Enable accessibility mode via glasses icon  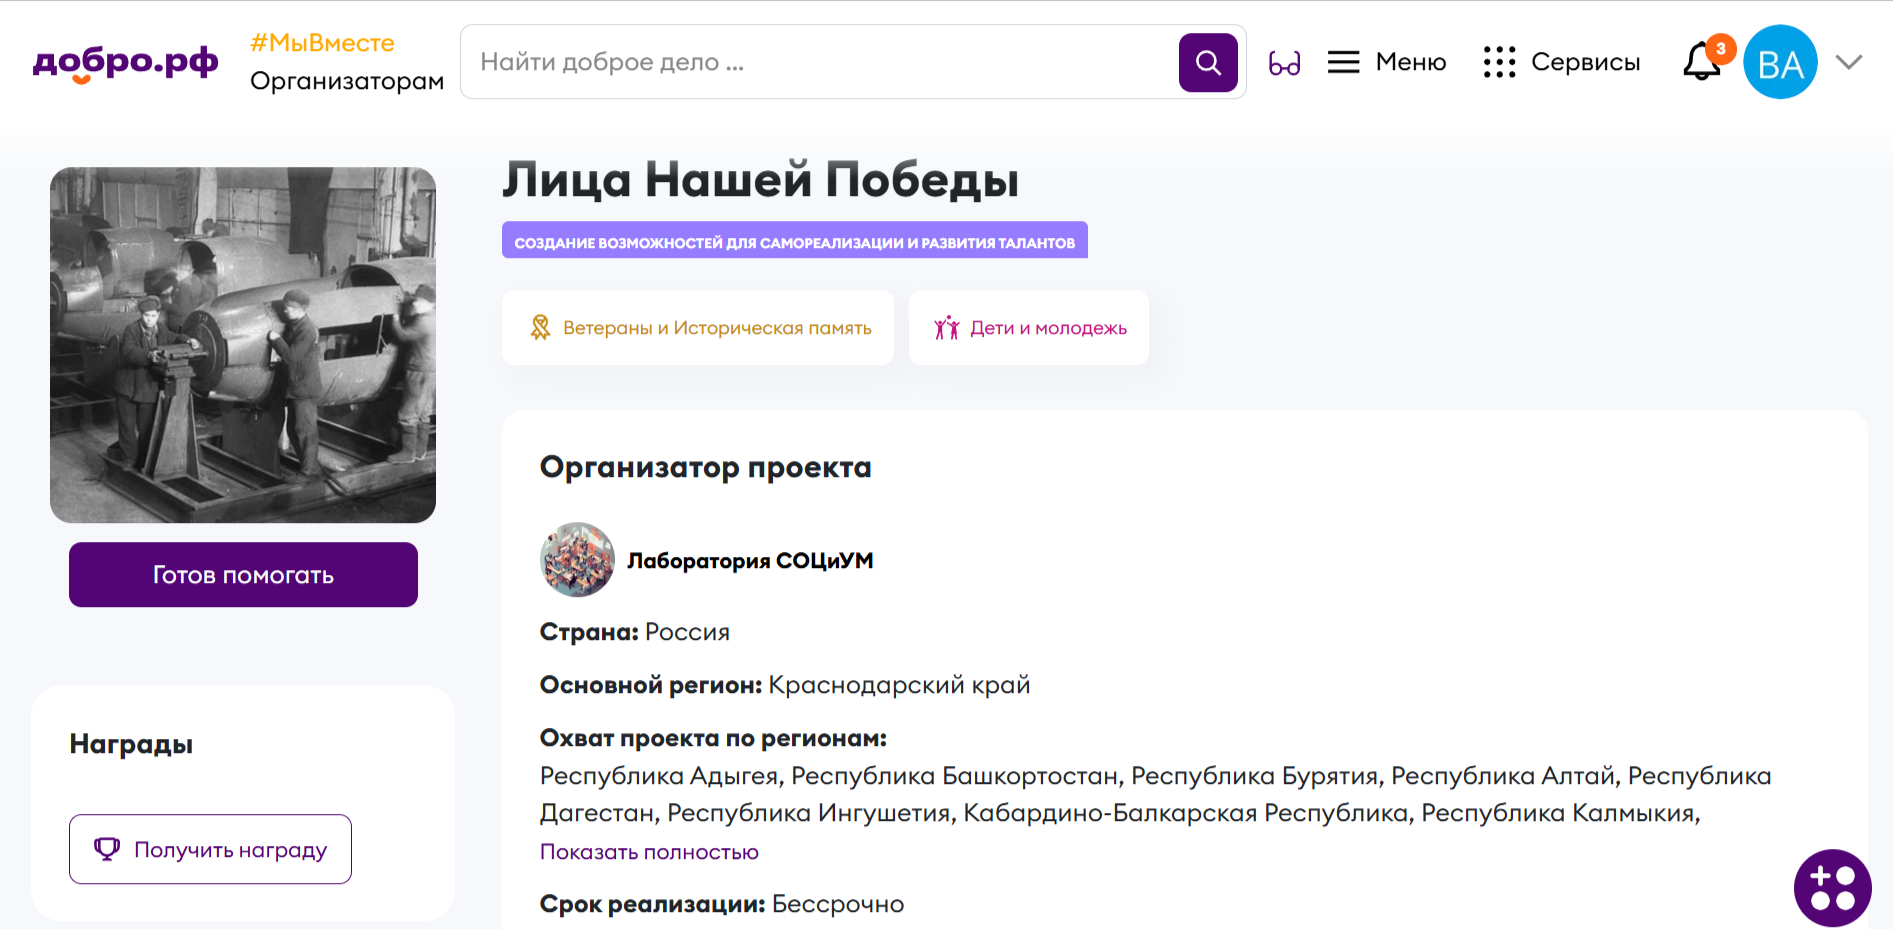coord(1284,63)
